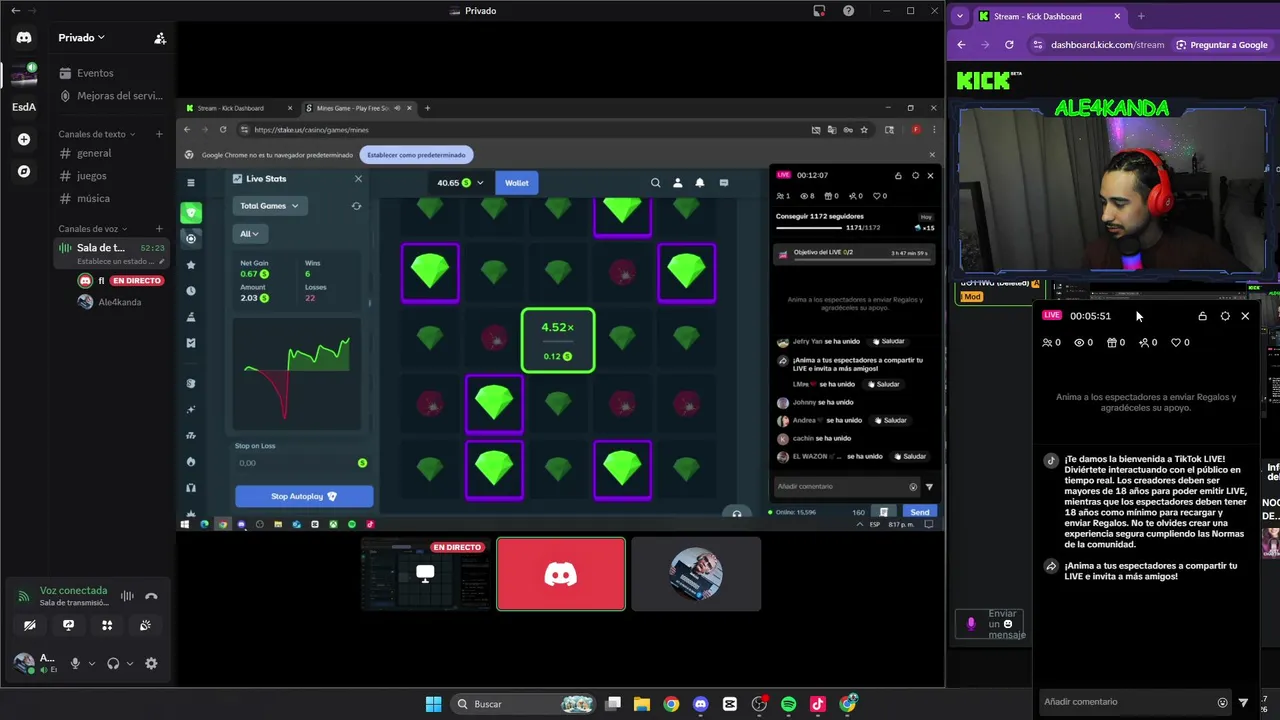Deafen with the headphones icon
The image size is (1280, 720).
click(x=113, y=663)
